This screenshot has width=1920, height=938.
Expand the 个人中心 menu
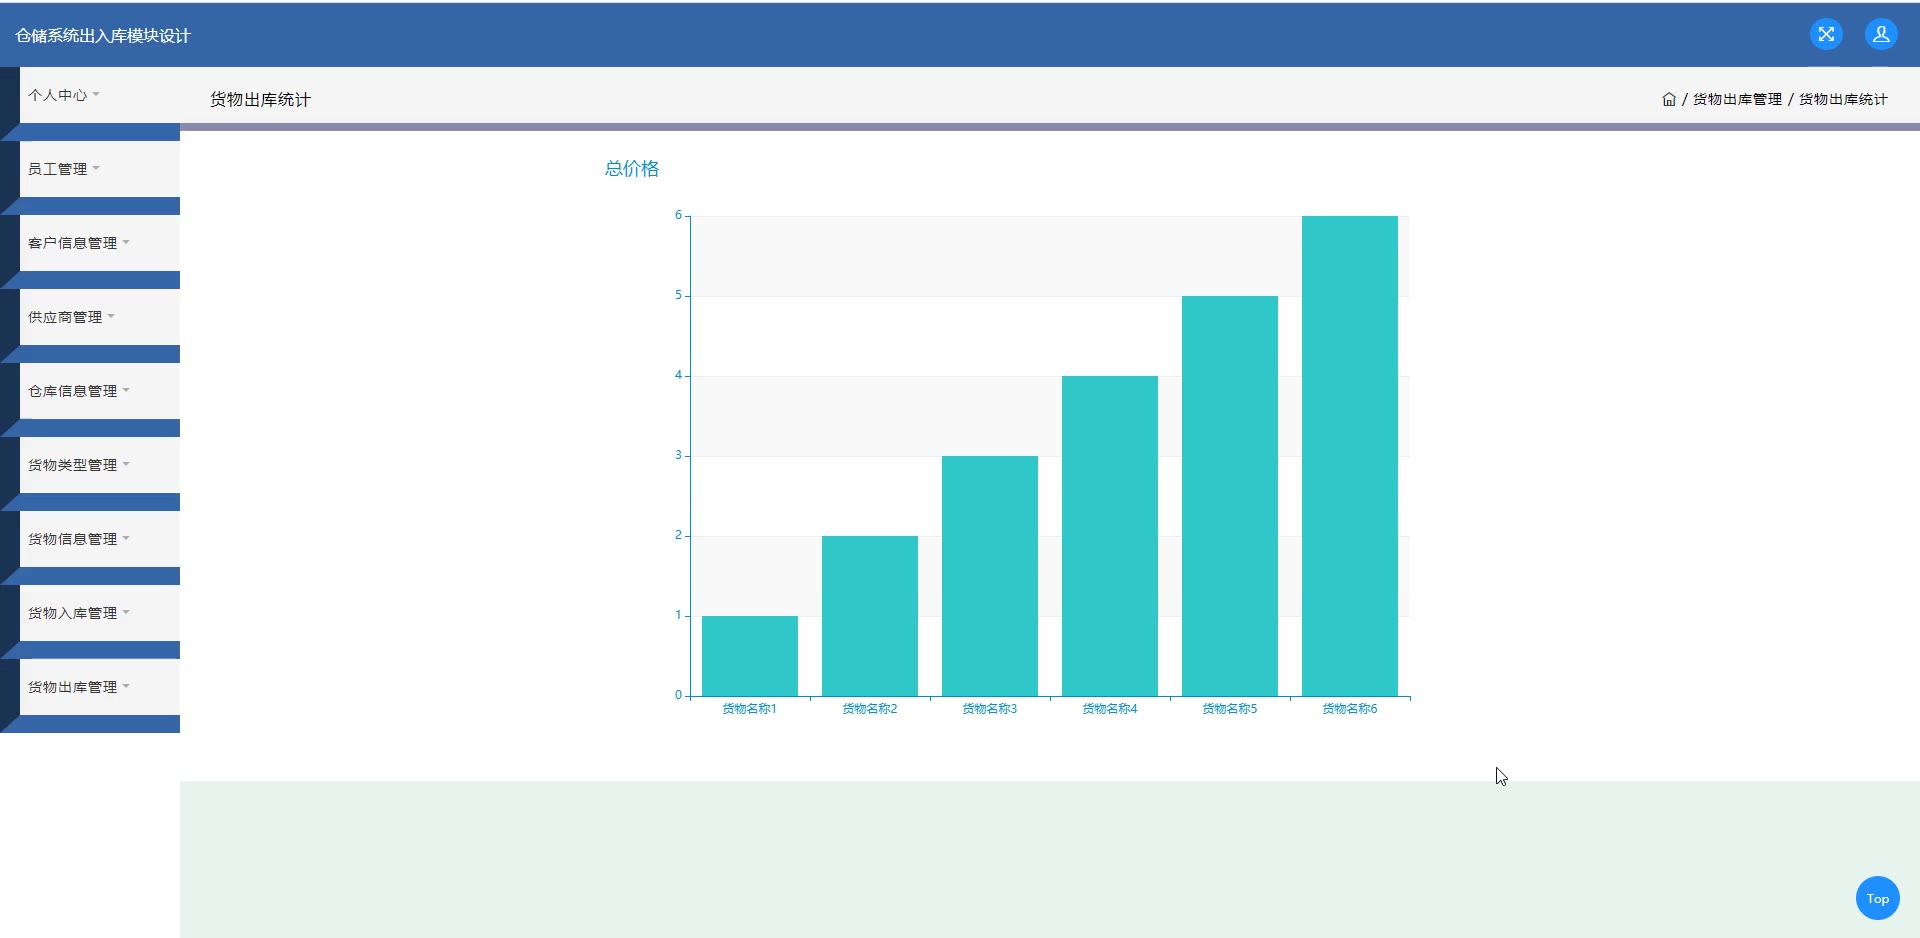(64, 95)
